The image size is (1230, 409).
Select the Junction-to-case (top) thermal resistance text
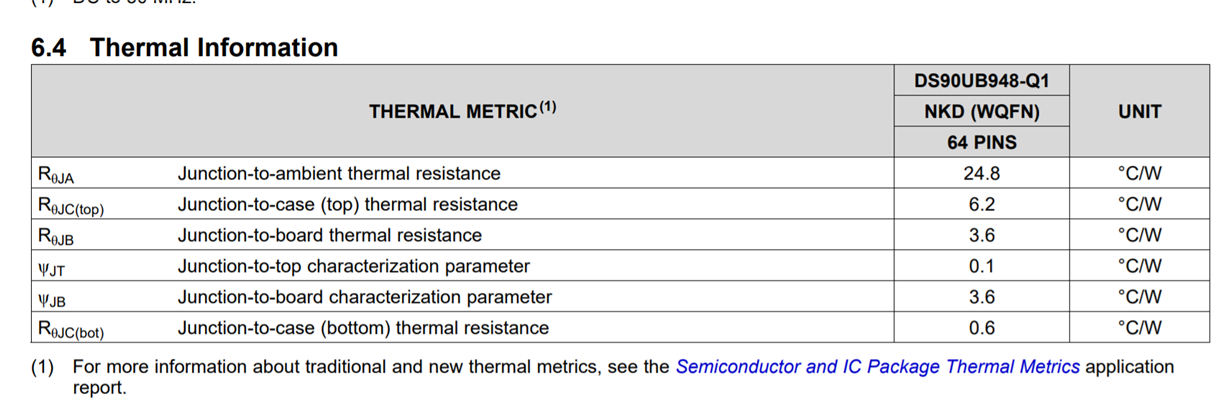pos(347,205)
